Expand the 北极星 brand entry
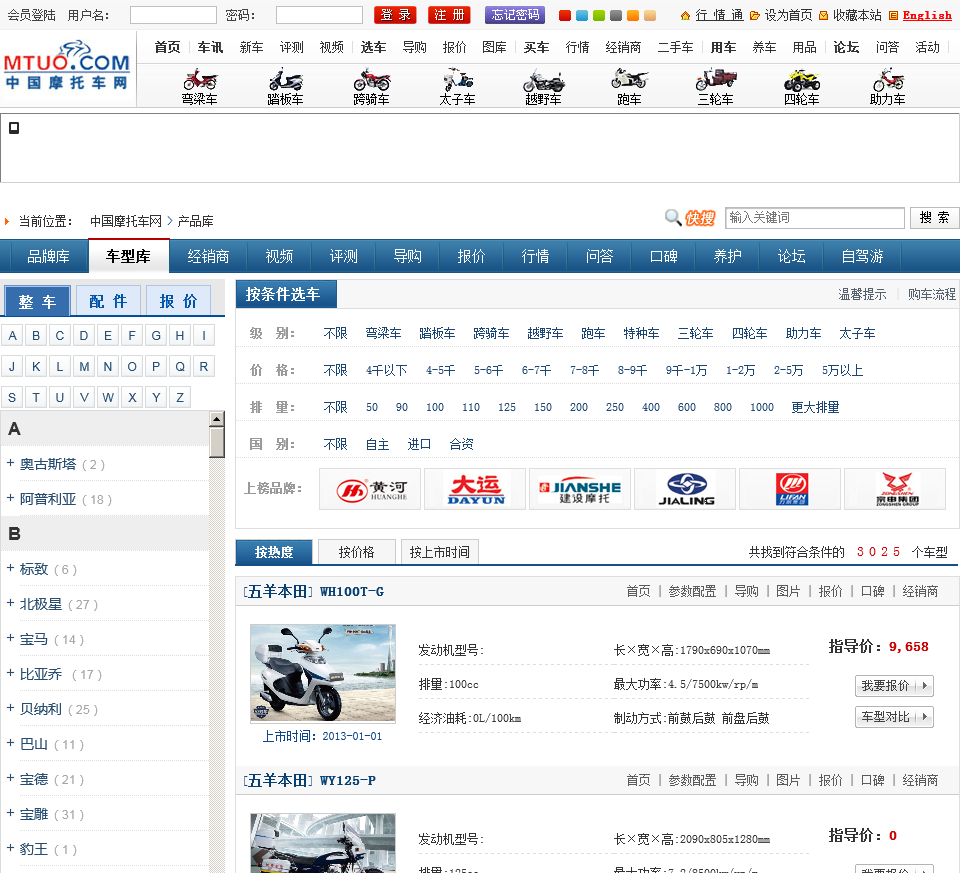Screen dimensions: 960x873 click(10, 603)
